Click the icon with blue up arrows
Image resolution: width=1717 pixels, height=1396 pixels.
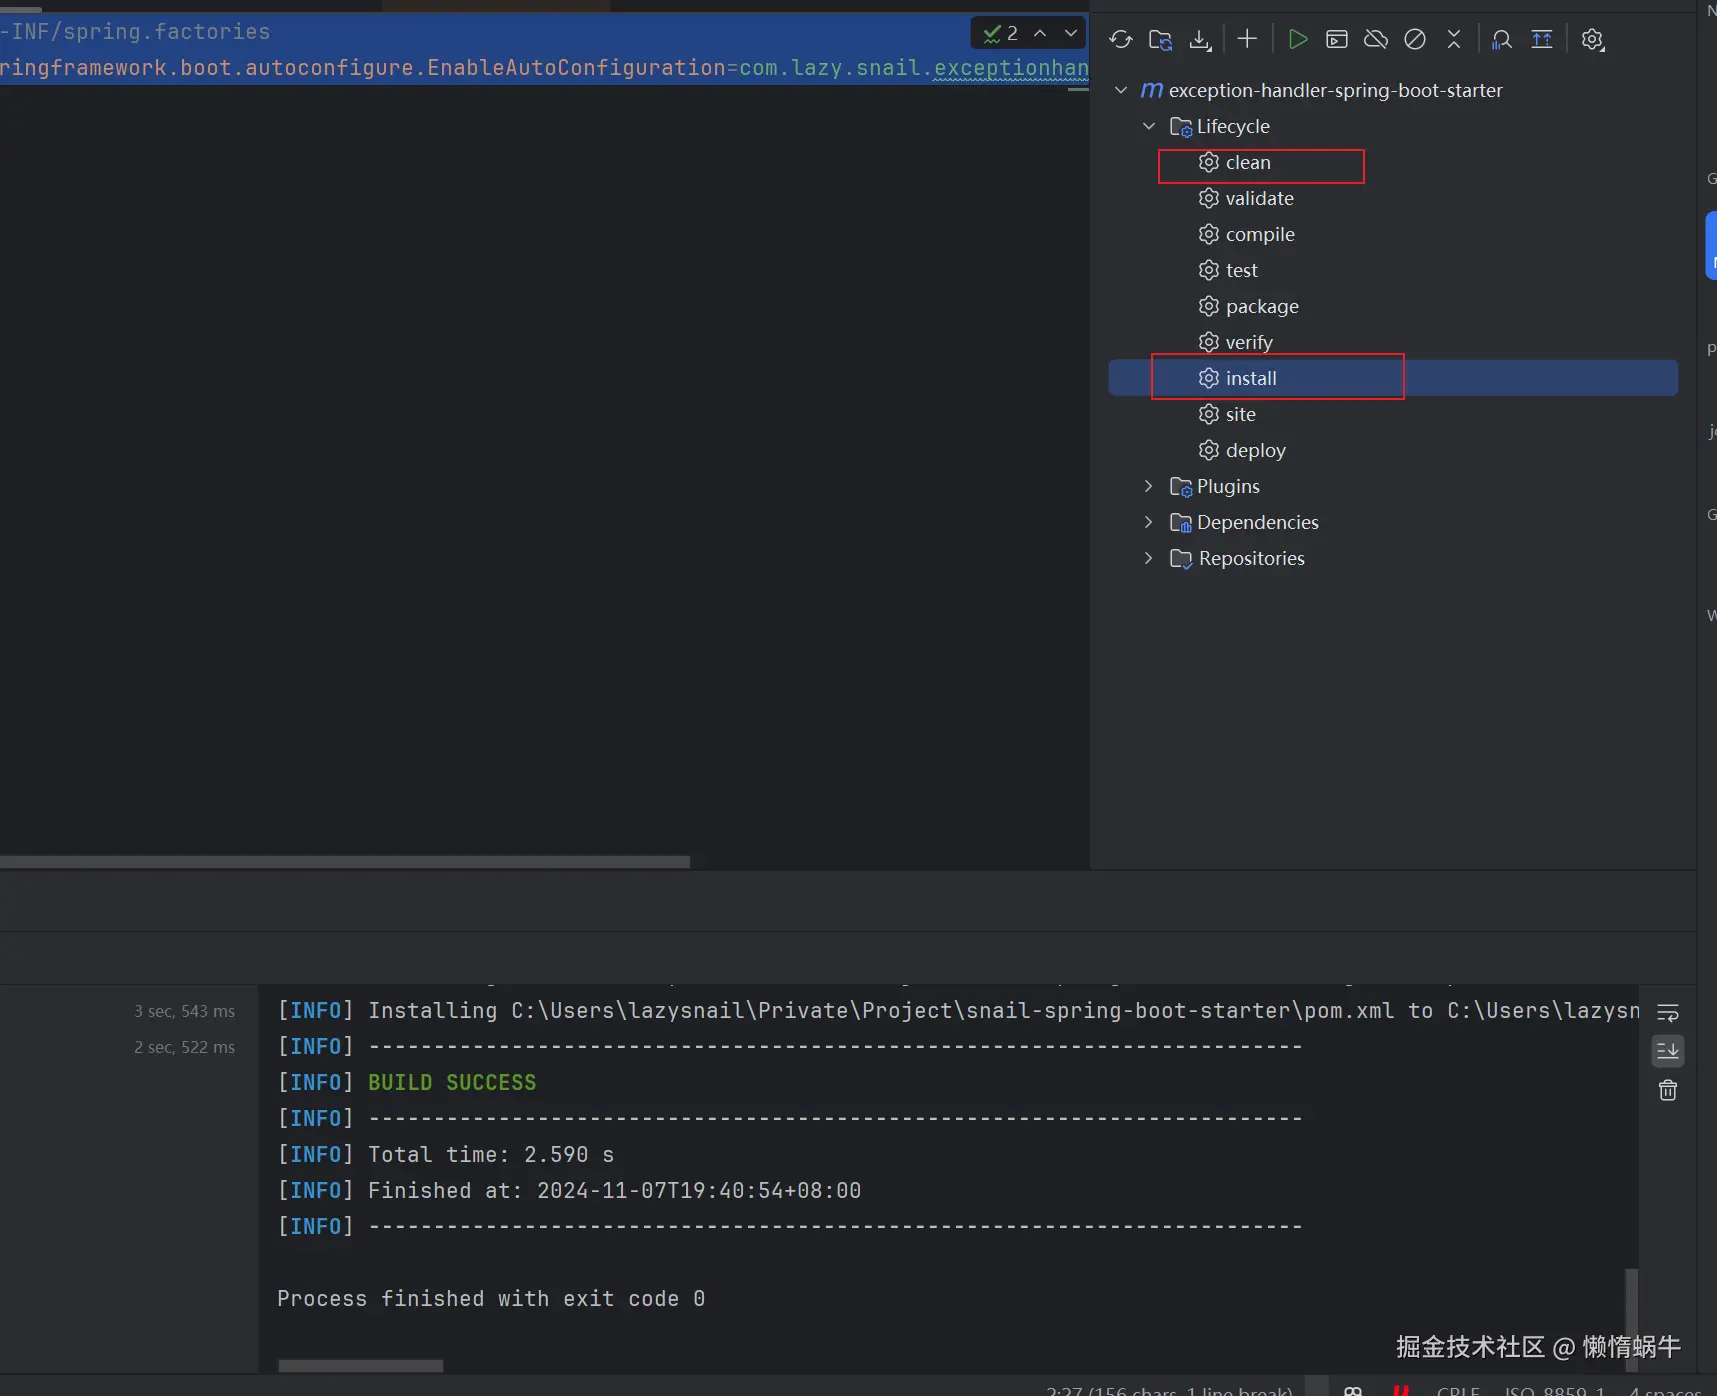(1542, 39)
